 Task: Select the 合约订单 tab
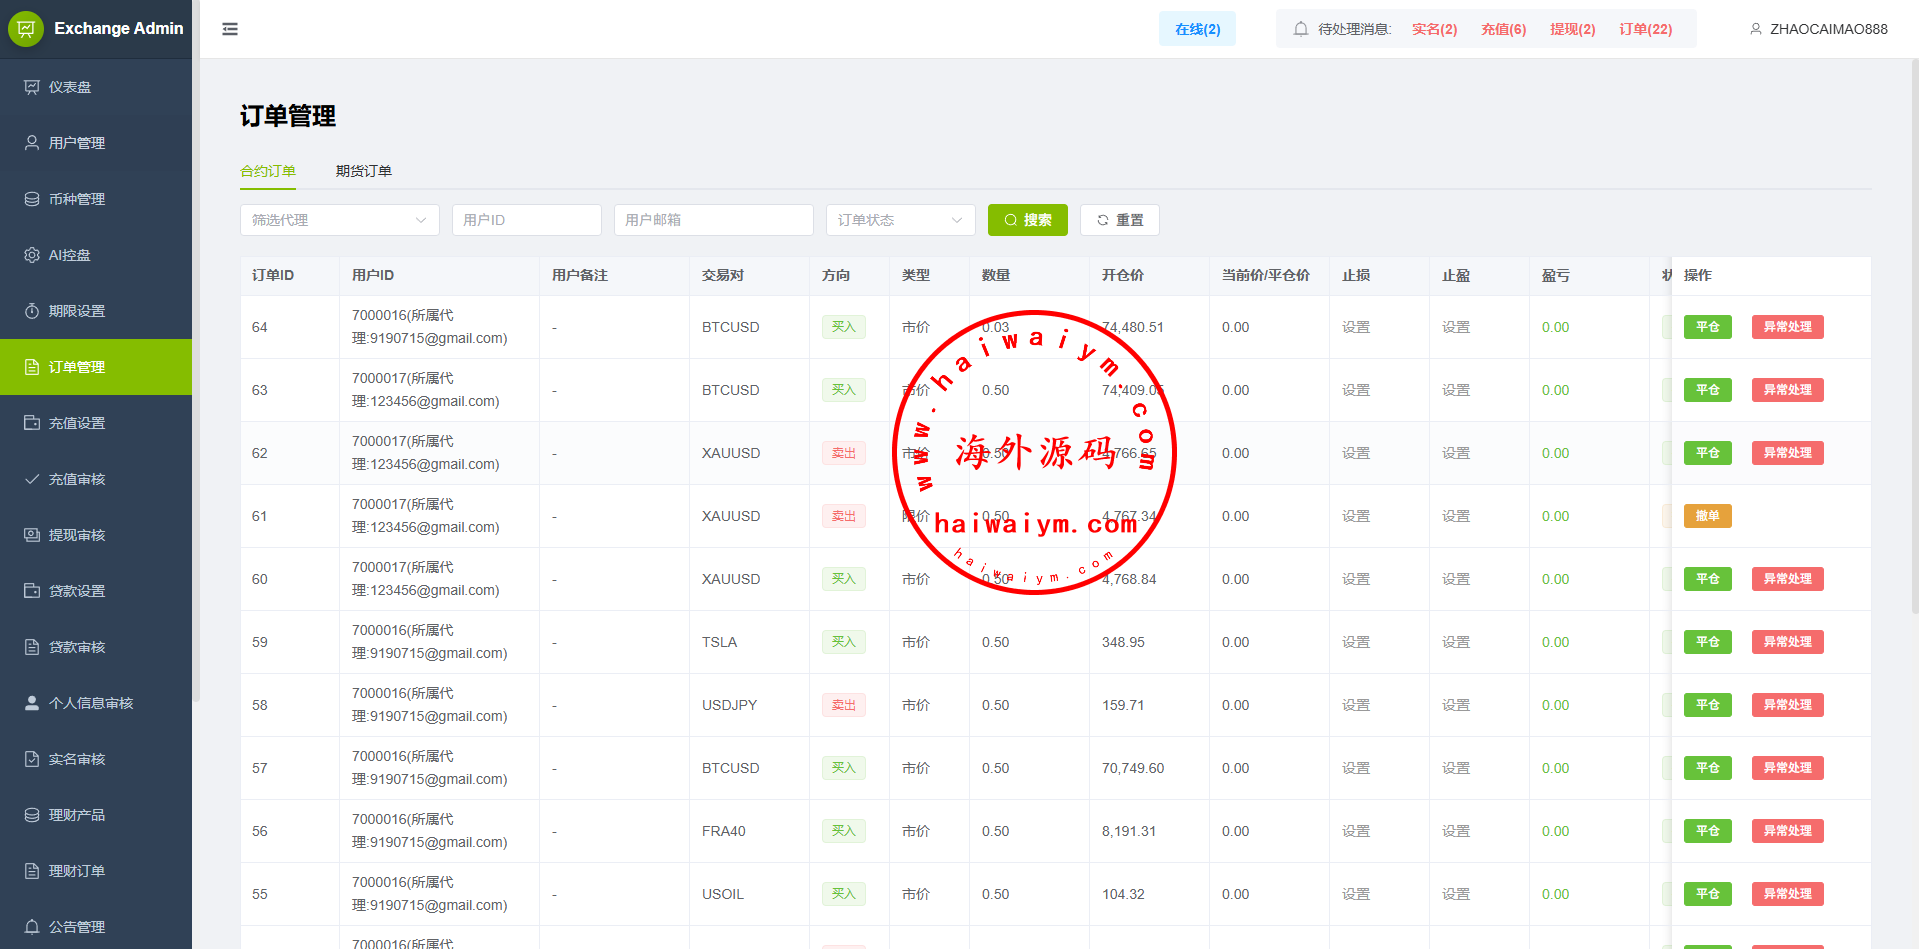268,171
